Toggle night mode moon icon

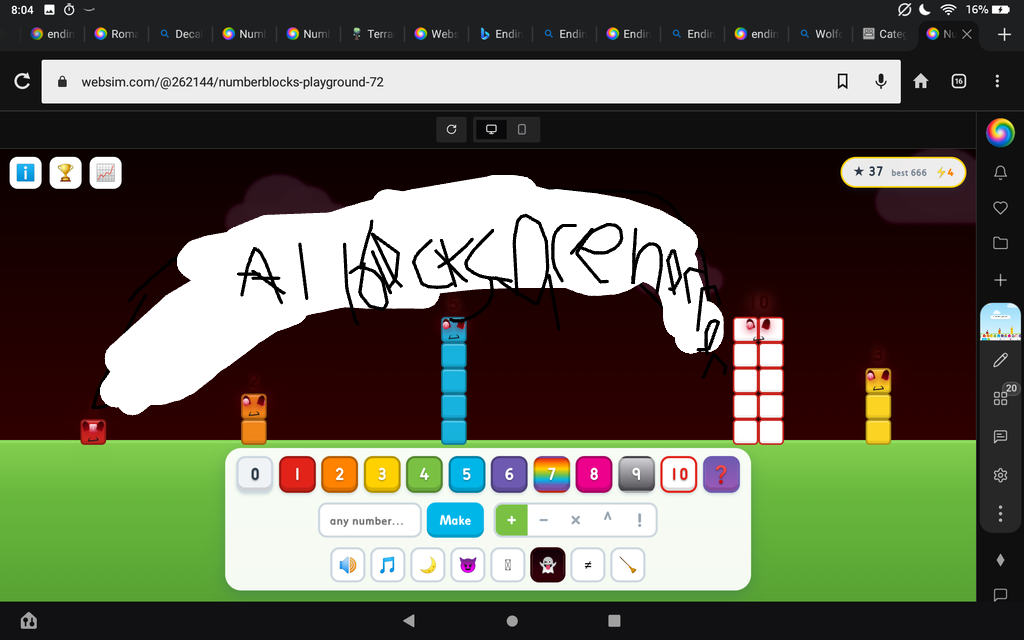click(x=428, y=565)
